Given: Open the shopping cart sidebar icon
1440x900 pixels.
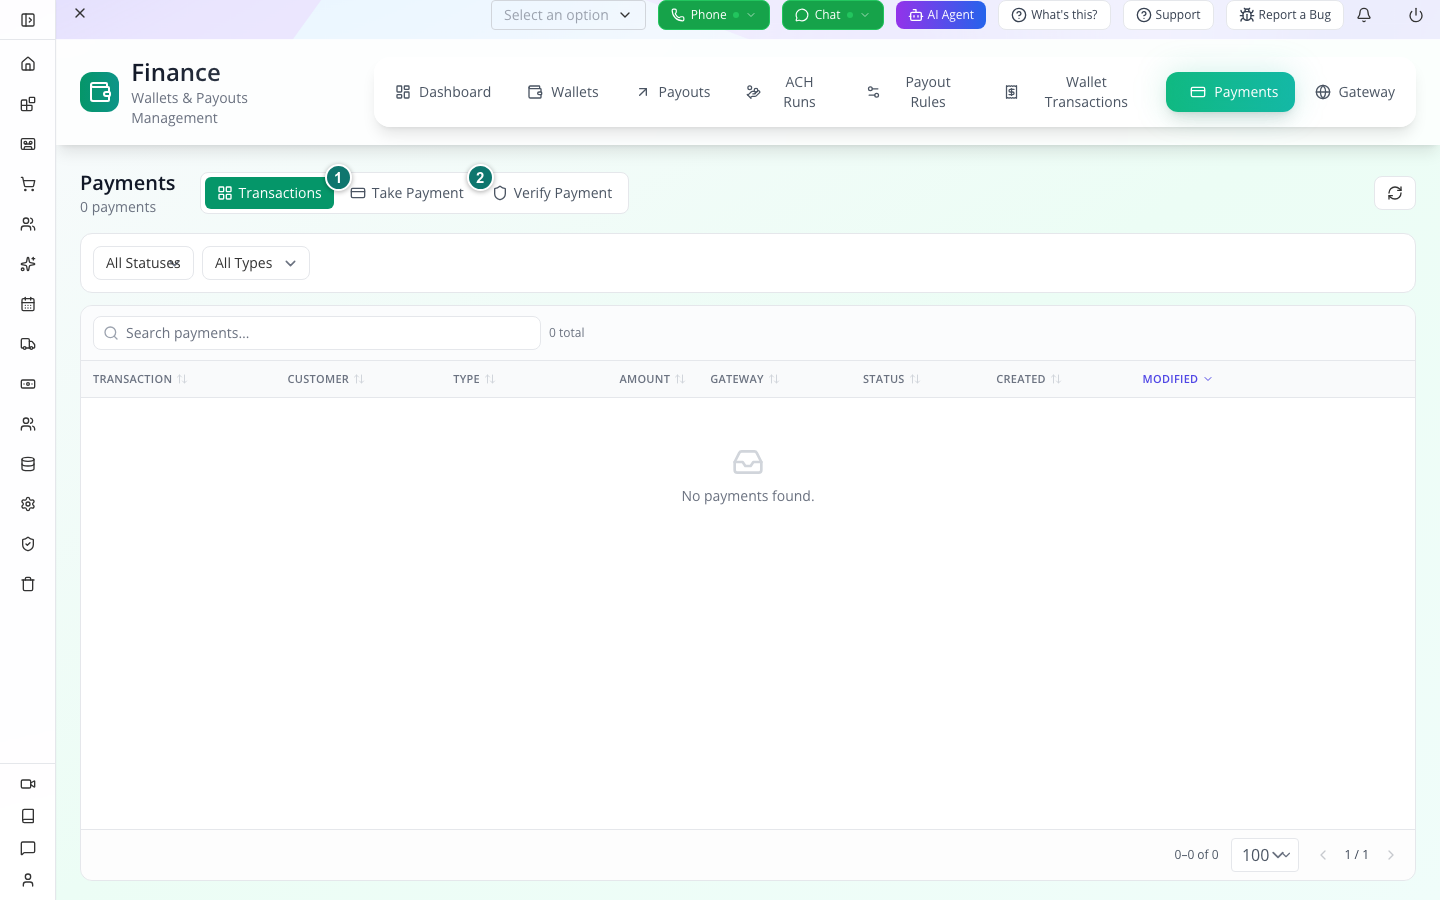Looking at the screenshot, I should click(x=28, y=184).
